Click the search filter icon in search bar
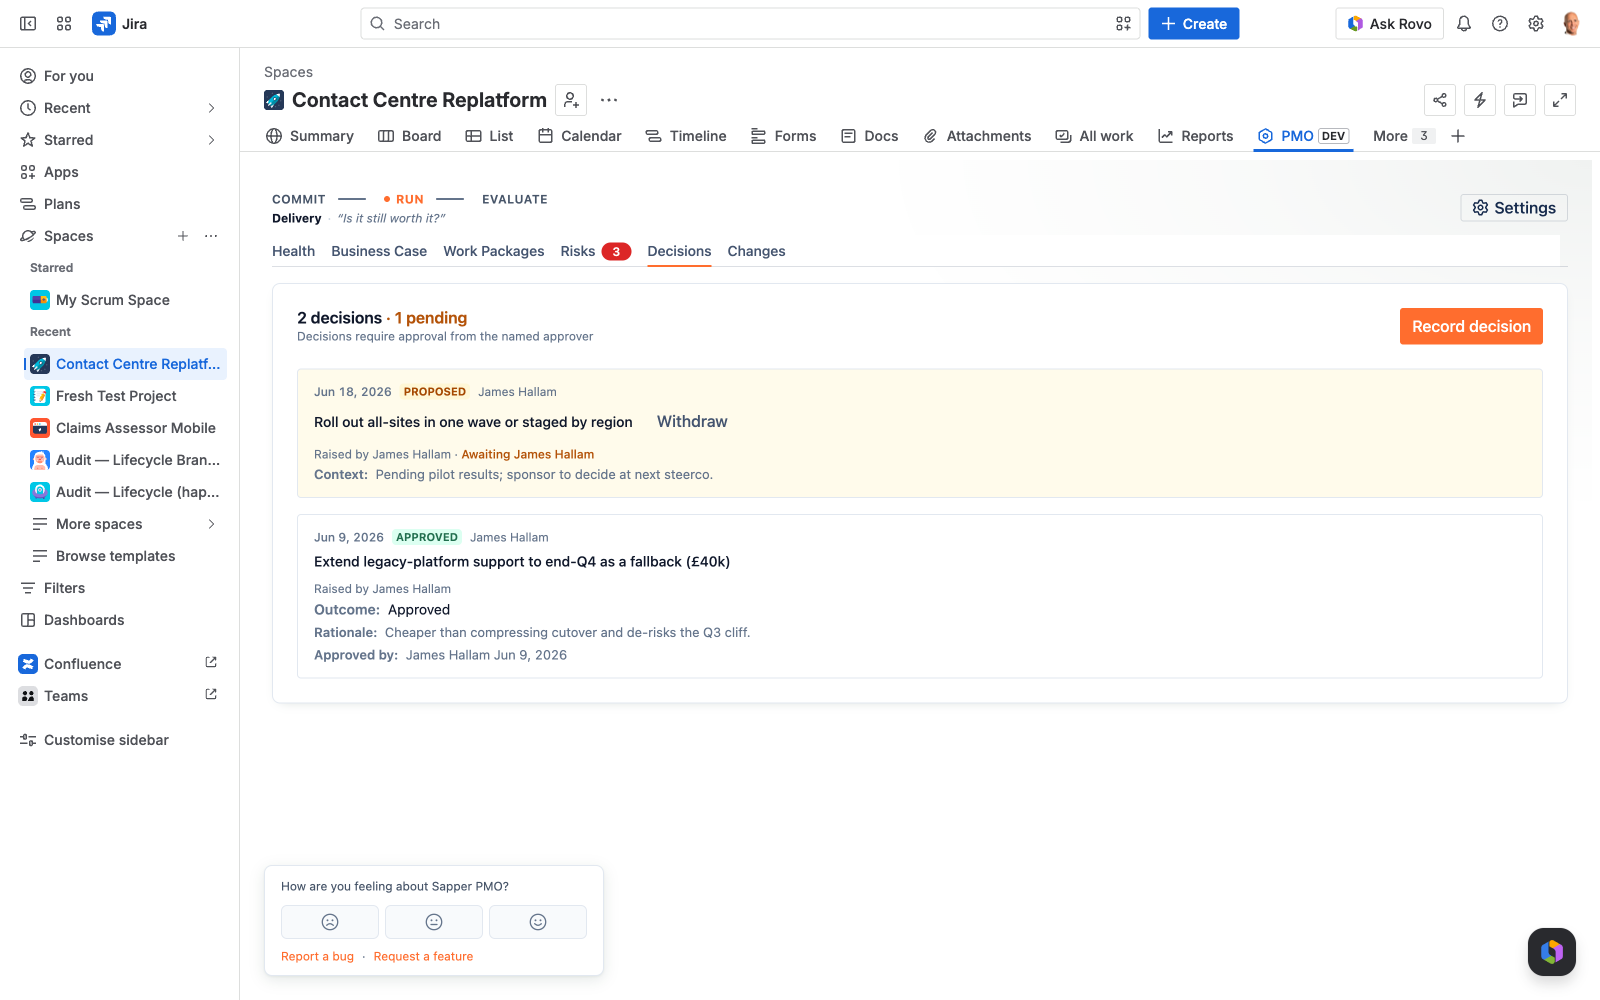The height and width of the screenshot is (1000, 1600). pos(1123,24)
